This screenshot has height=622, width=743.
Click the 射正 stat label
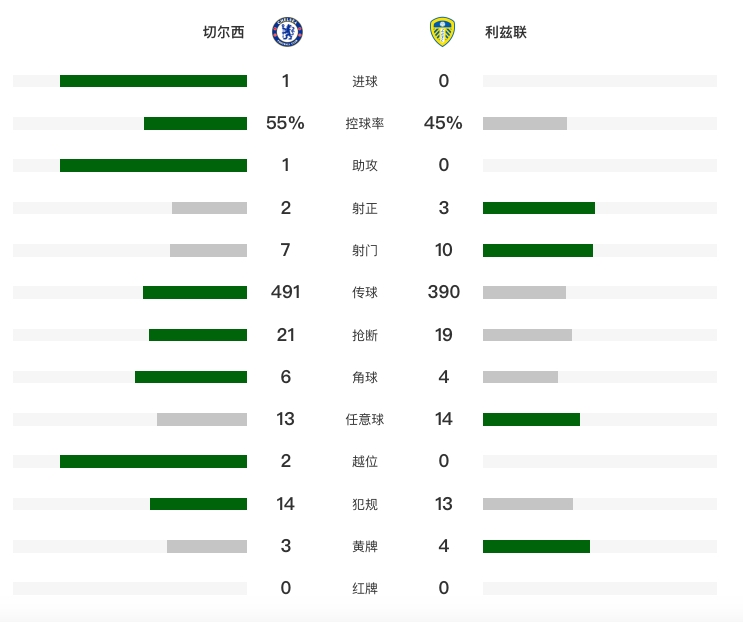click(x=365, y=208)
